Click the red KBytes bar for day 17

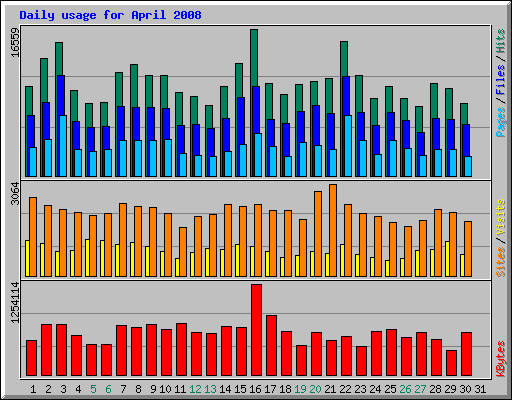tap(271, 346)
